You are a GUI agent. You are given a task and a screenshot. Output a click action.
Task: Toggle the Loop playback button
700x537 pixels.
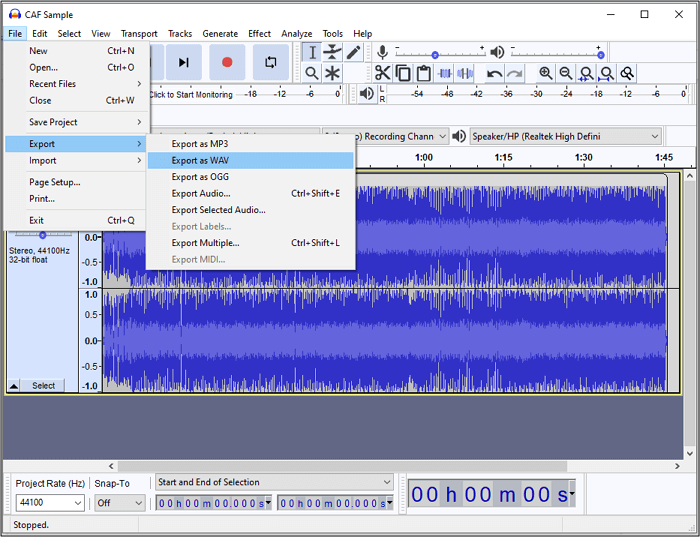[x=270, y=62]
